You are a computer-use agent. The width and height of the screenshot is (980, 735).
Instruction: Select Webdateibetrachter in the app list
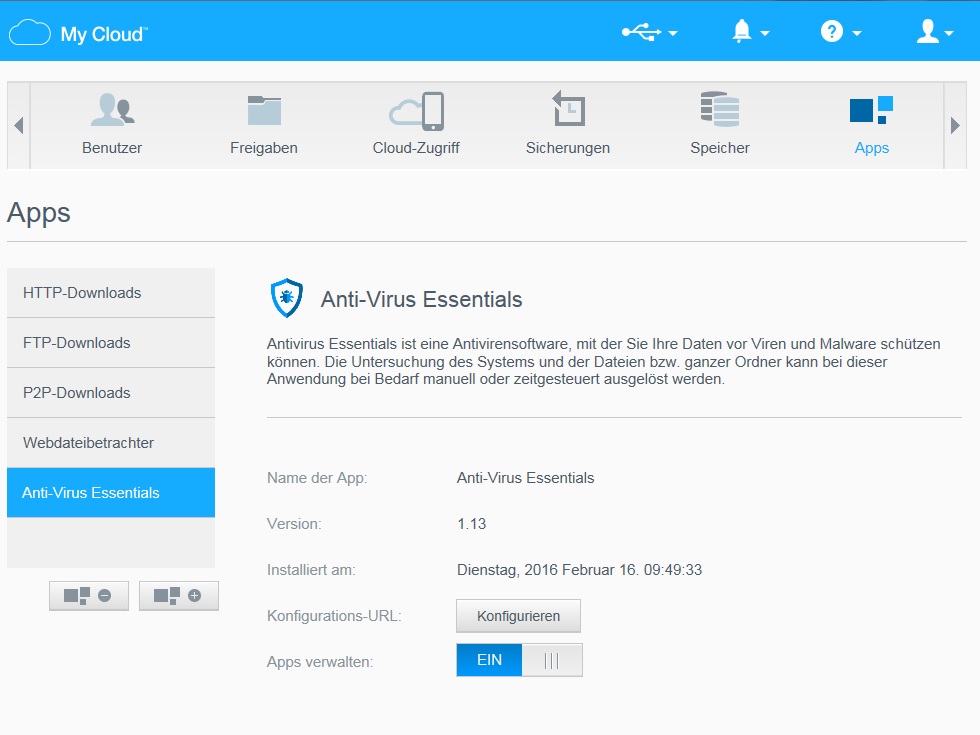[x=111, y=443]
